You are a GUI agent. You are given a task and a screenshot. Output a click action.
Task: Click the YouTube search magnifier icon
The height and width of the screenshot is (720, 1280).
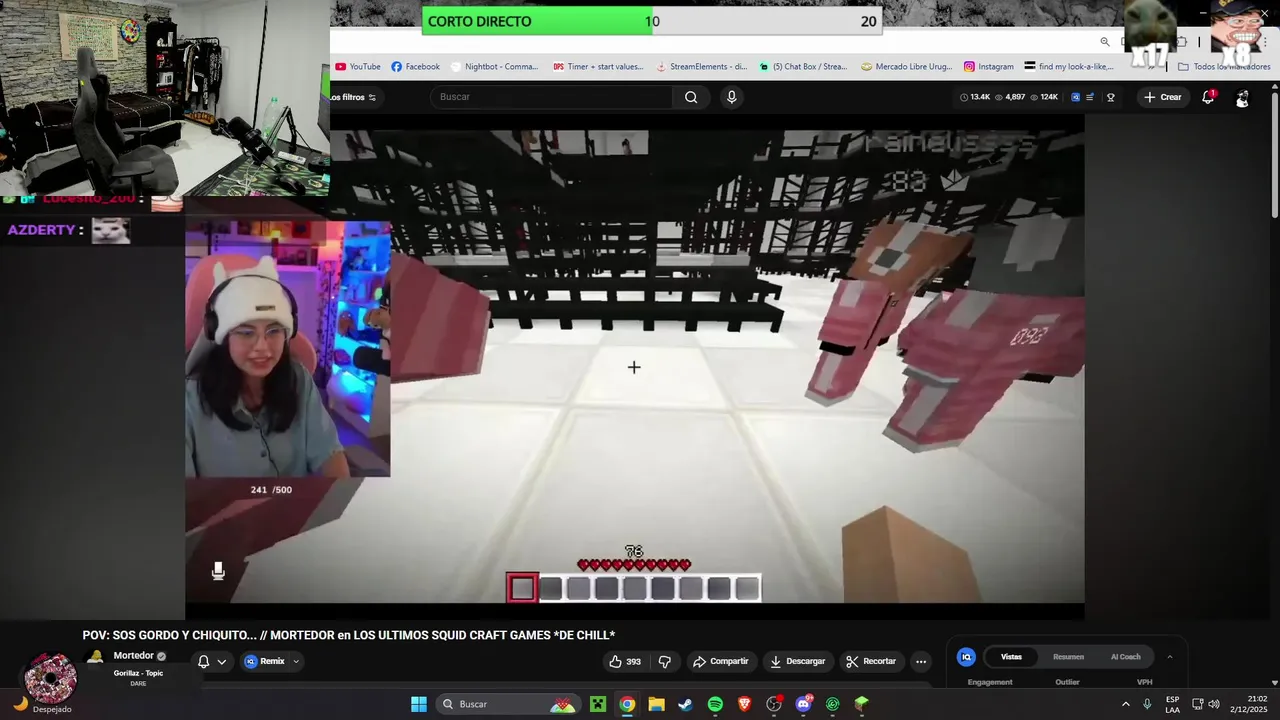691,97
